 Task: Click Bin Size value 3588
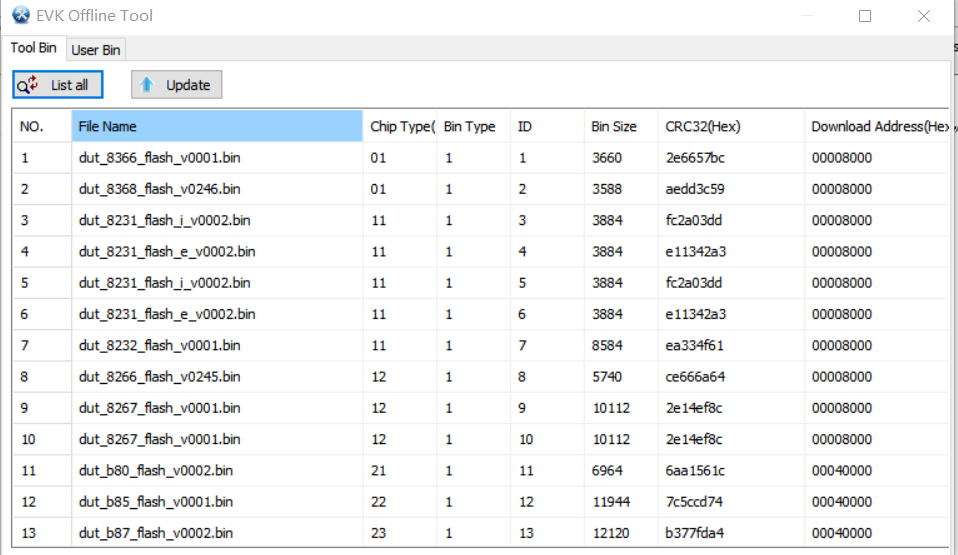click(607, 189)
